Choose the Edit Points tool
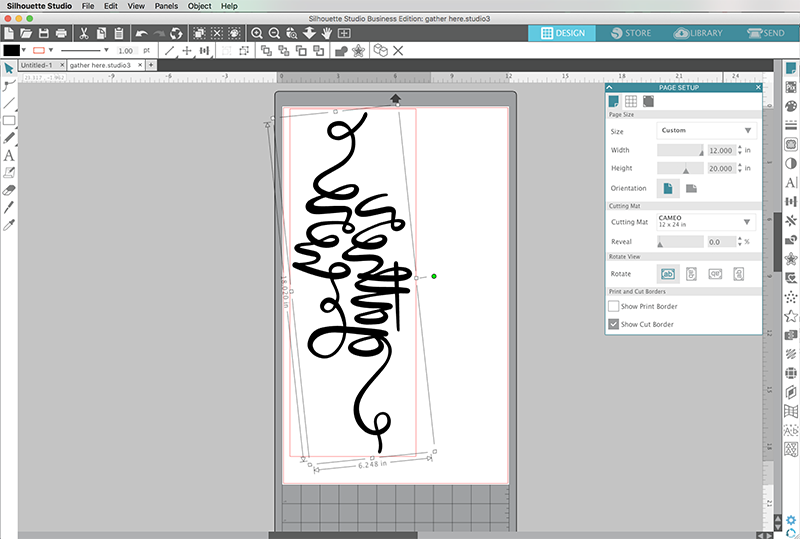800x539 pixels. pos(9,85)
